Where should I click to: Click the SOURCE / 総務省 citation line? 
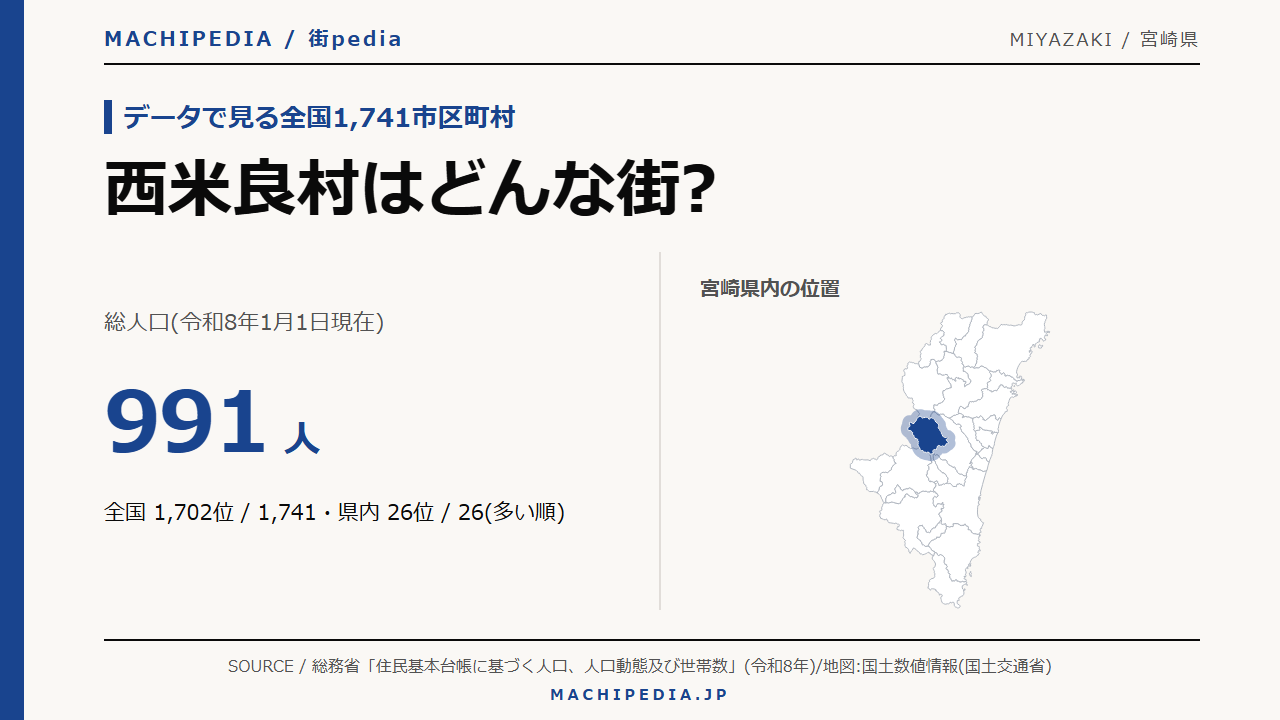click(640, 666)
